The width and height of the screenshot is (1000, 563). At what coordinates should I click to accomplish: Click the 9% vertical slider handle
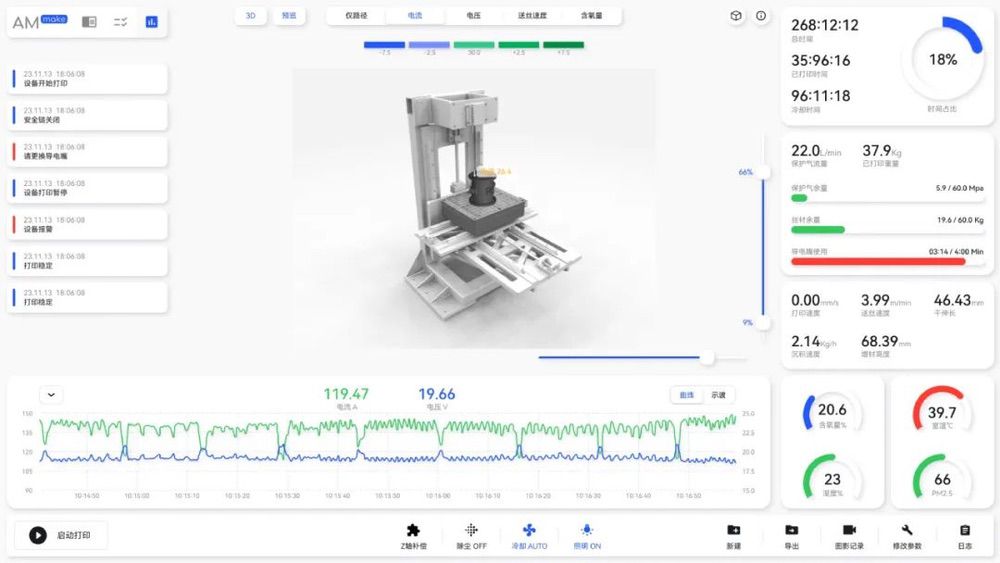(763, 323)
